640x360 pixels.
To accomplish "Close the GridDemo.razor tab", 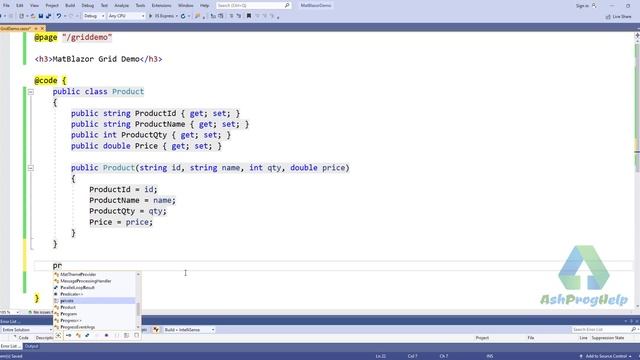I will click(42, 29).
